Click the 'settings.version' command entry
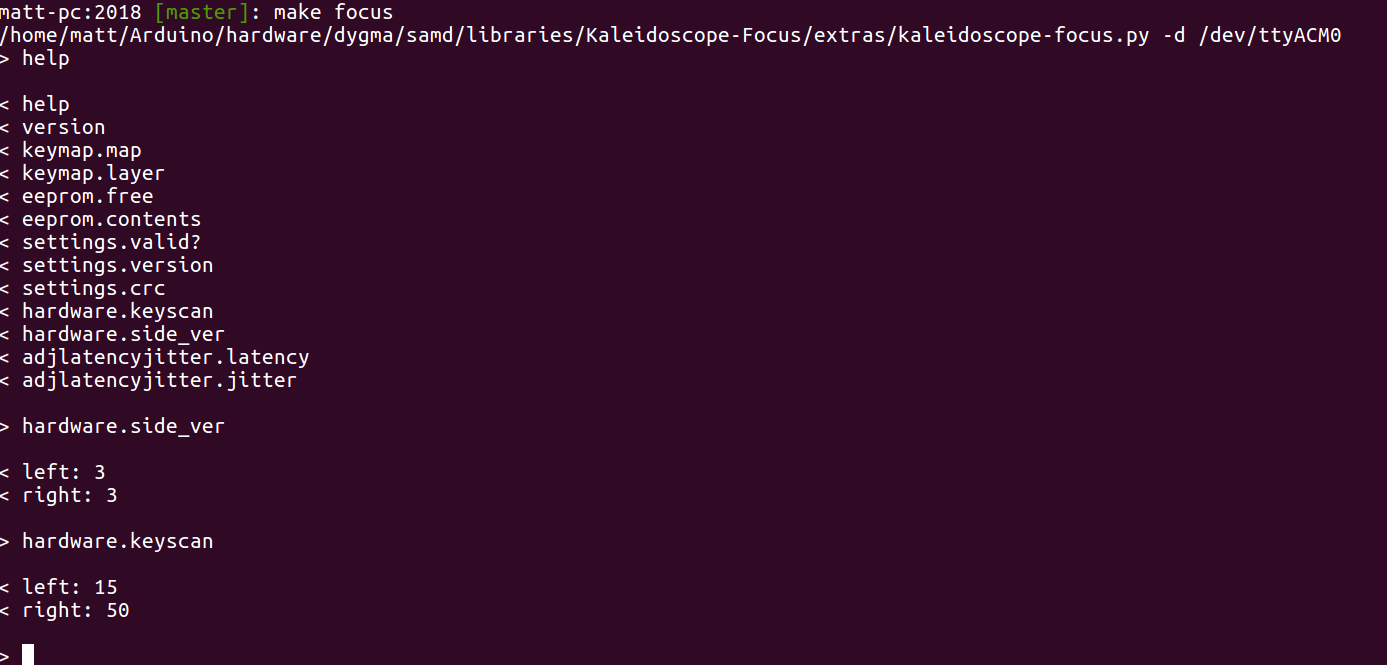 (117, 265)
